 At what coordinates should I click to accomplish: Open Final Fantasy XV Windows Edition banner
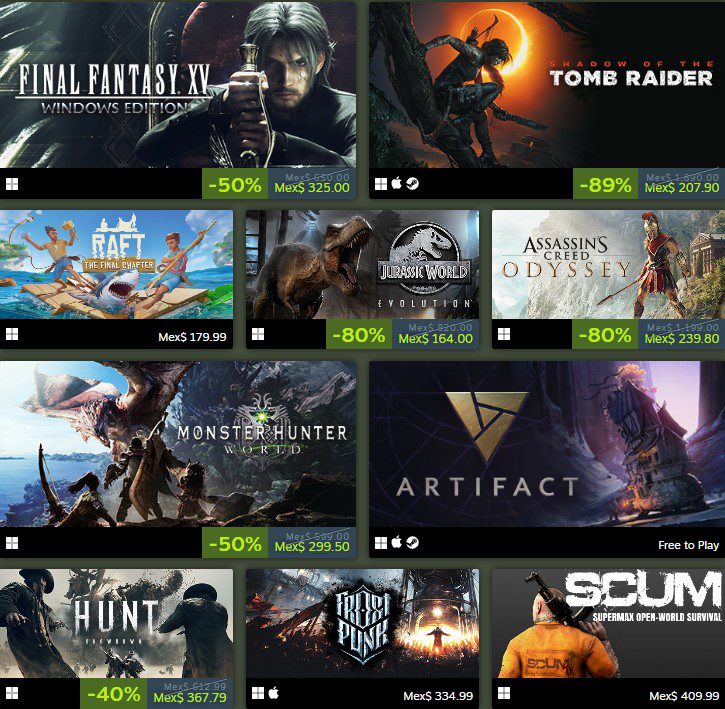click(x=178, y=85)
